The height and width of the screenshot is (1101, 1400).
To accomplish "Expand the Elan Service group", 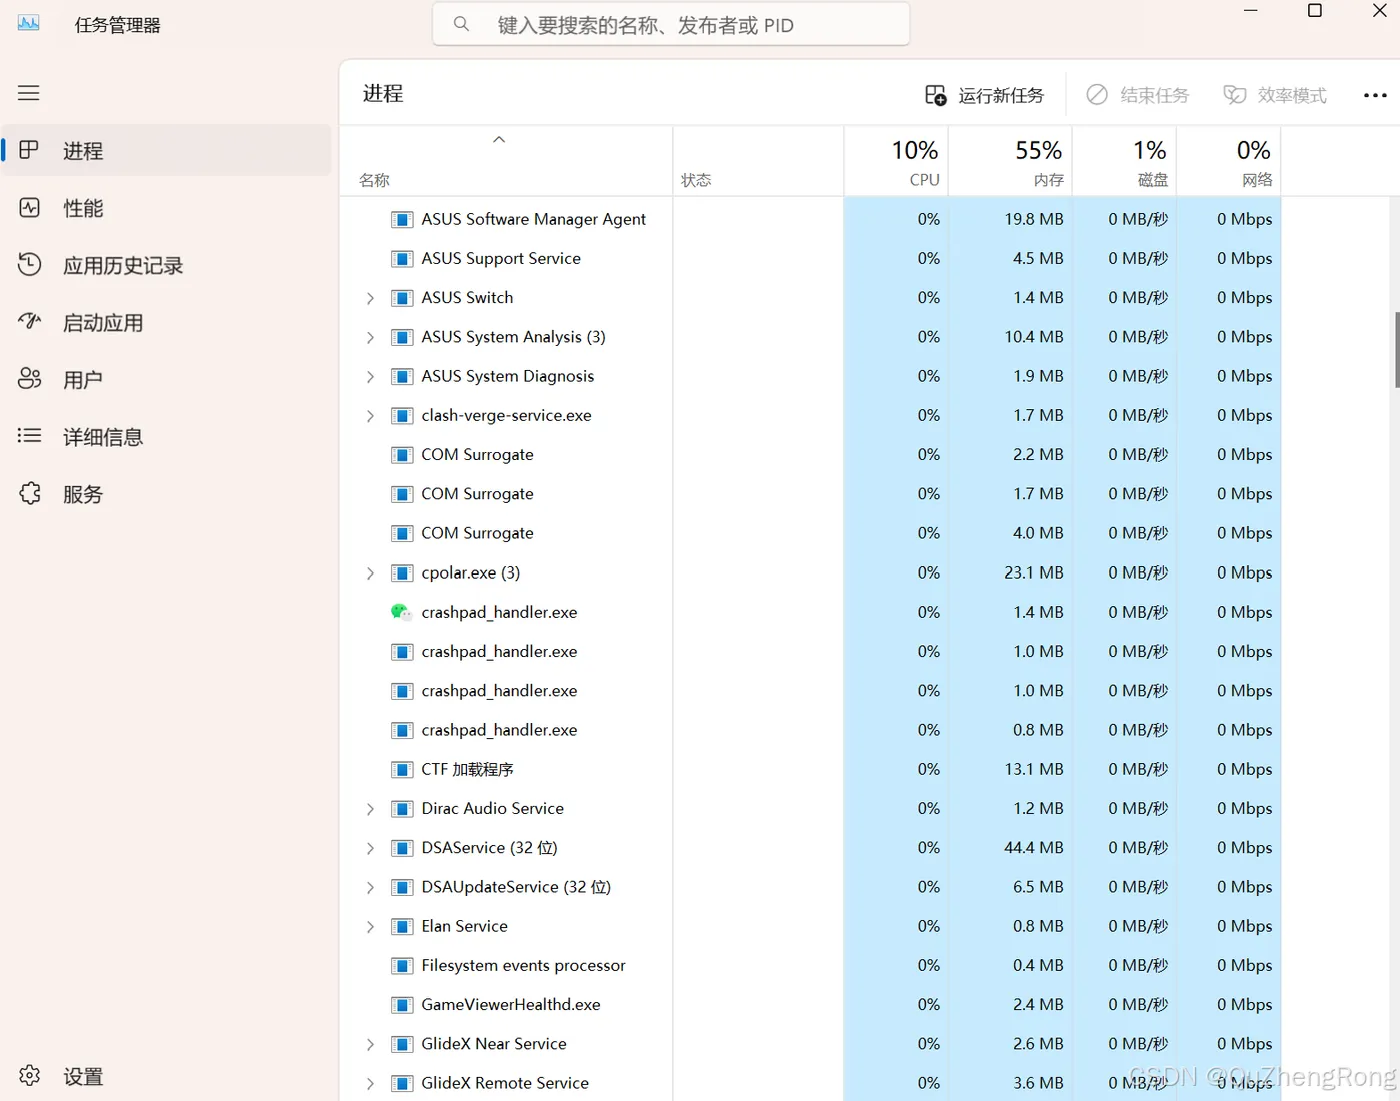I will (x=370, y=927).
